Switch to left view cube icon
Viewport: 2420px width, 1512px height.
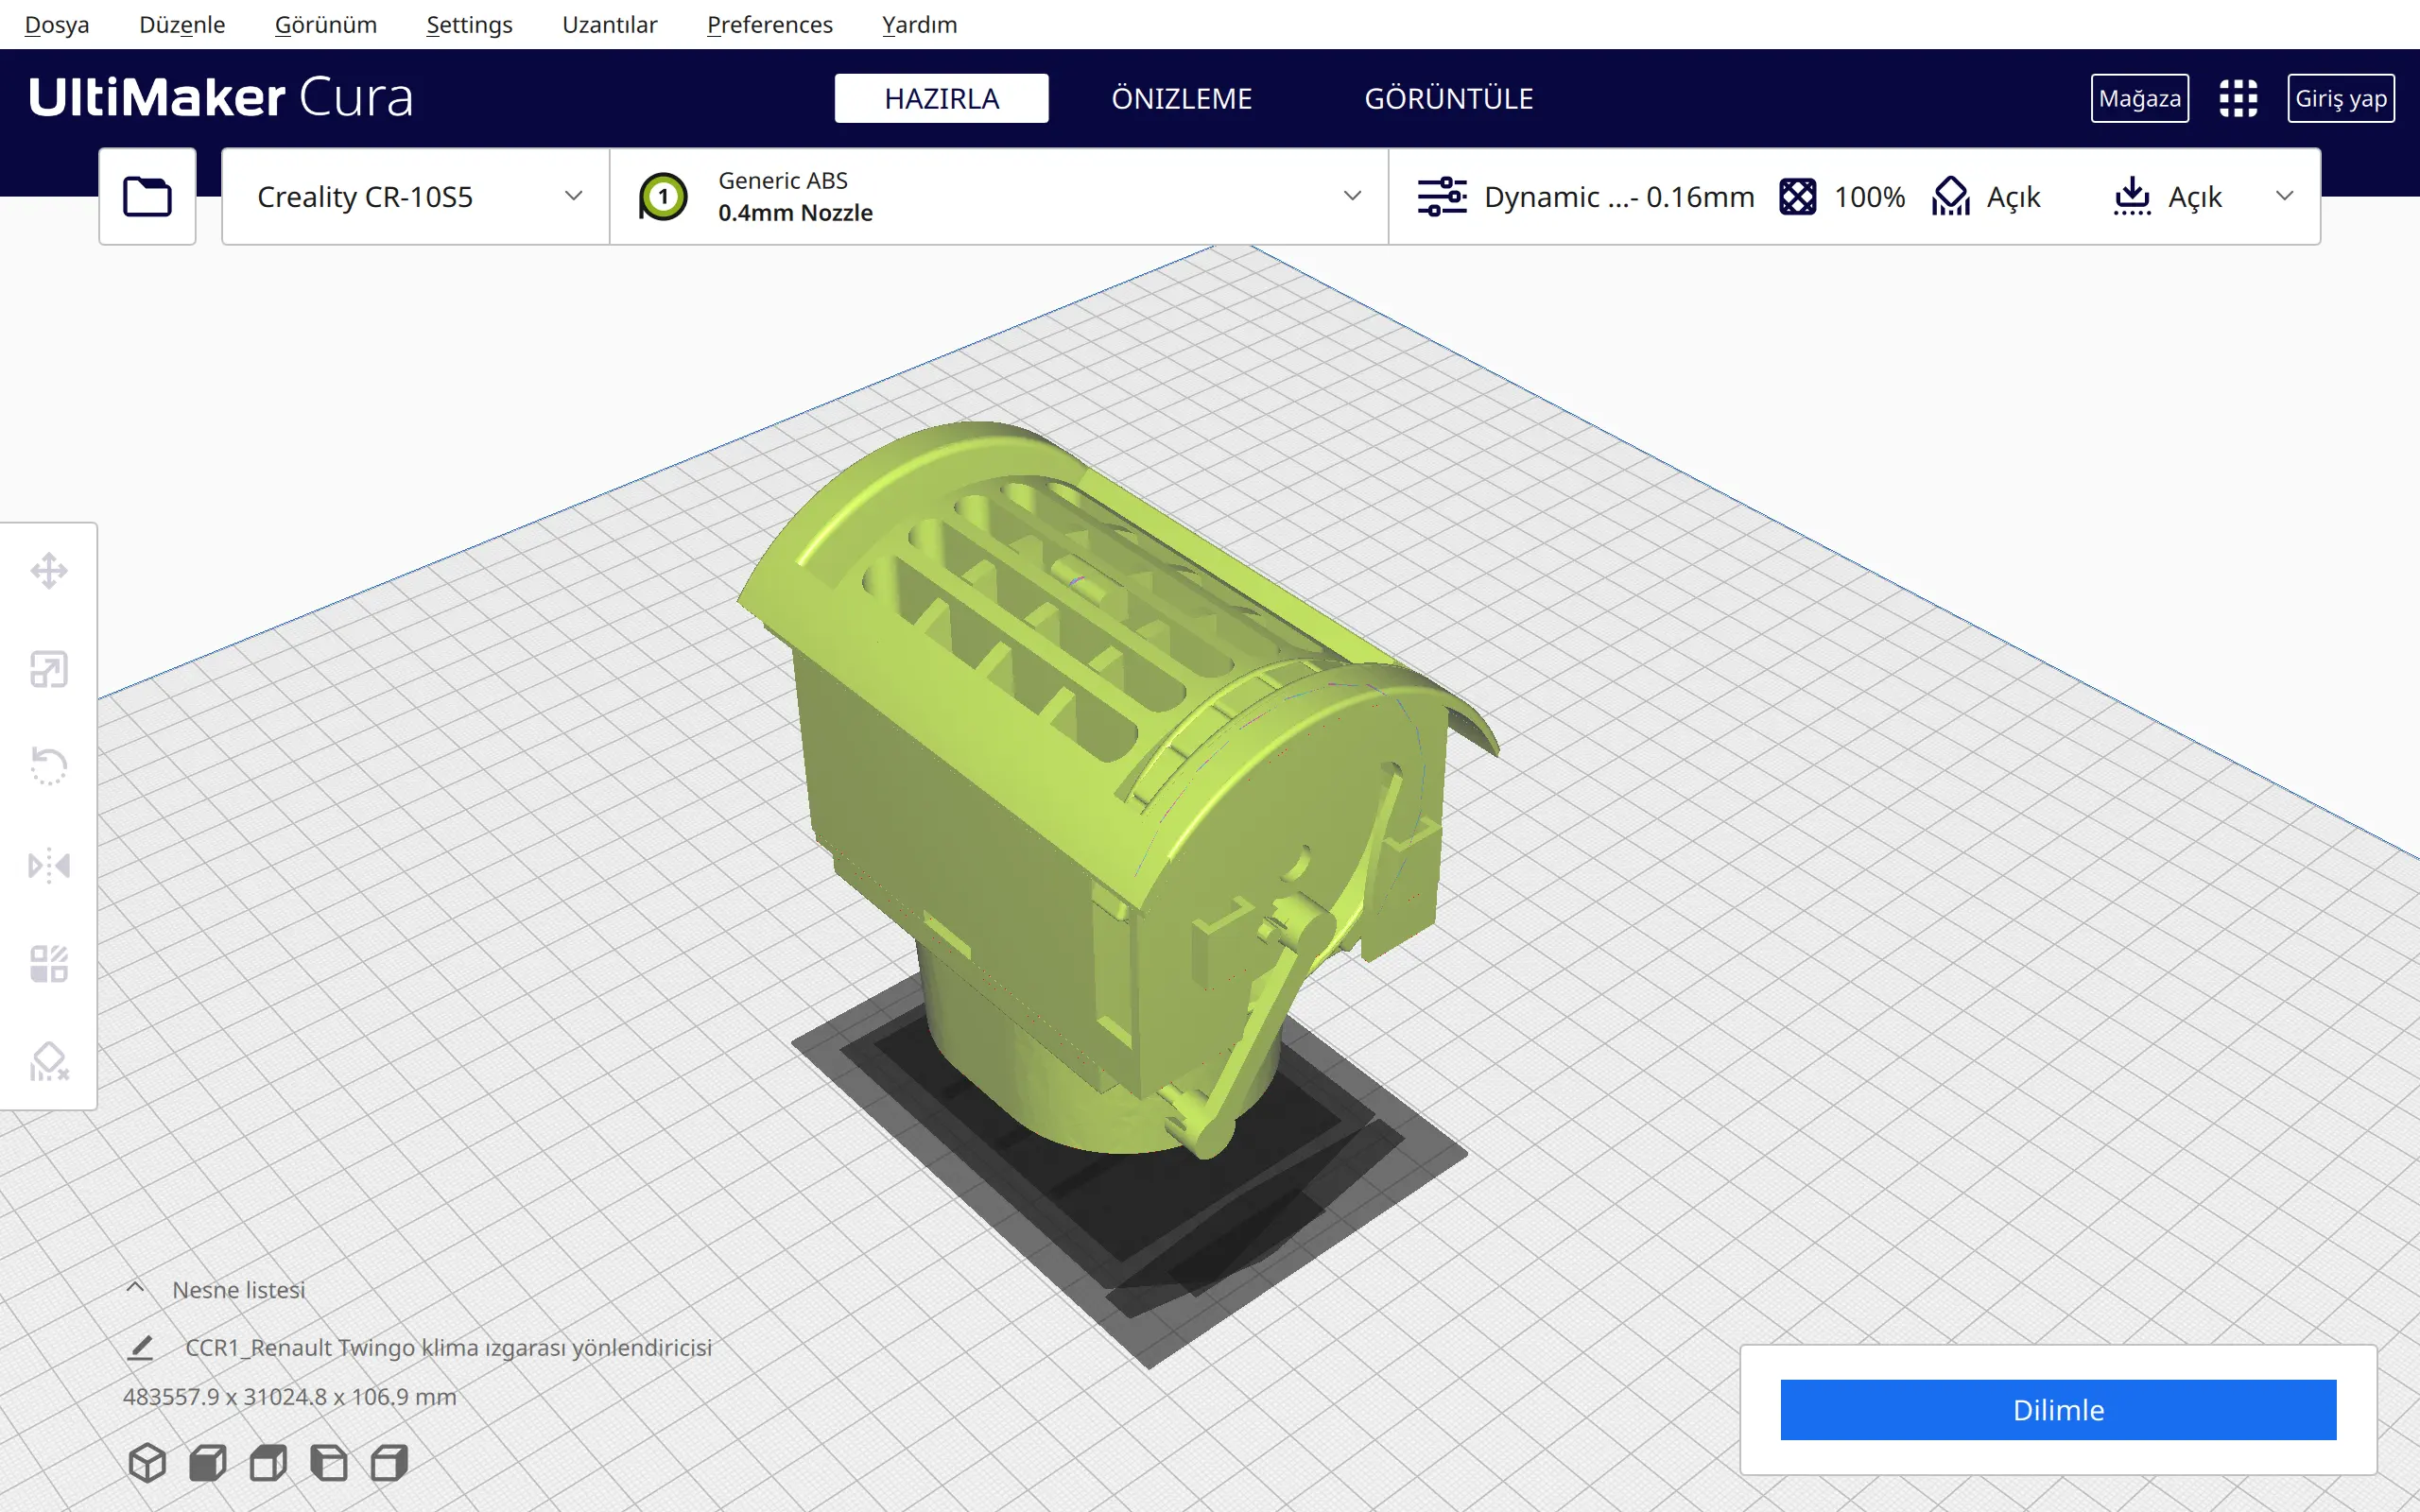329,1463
